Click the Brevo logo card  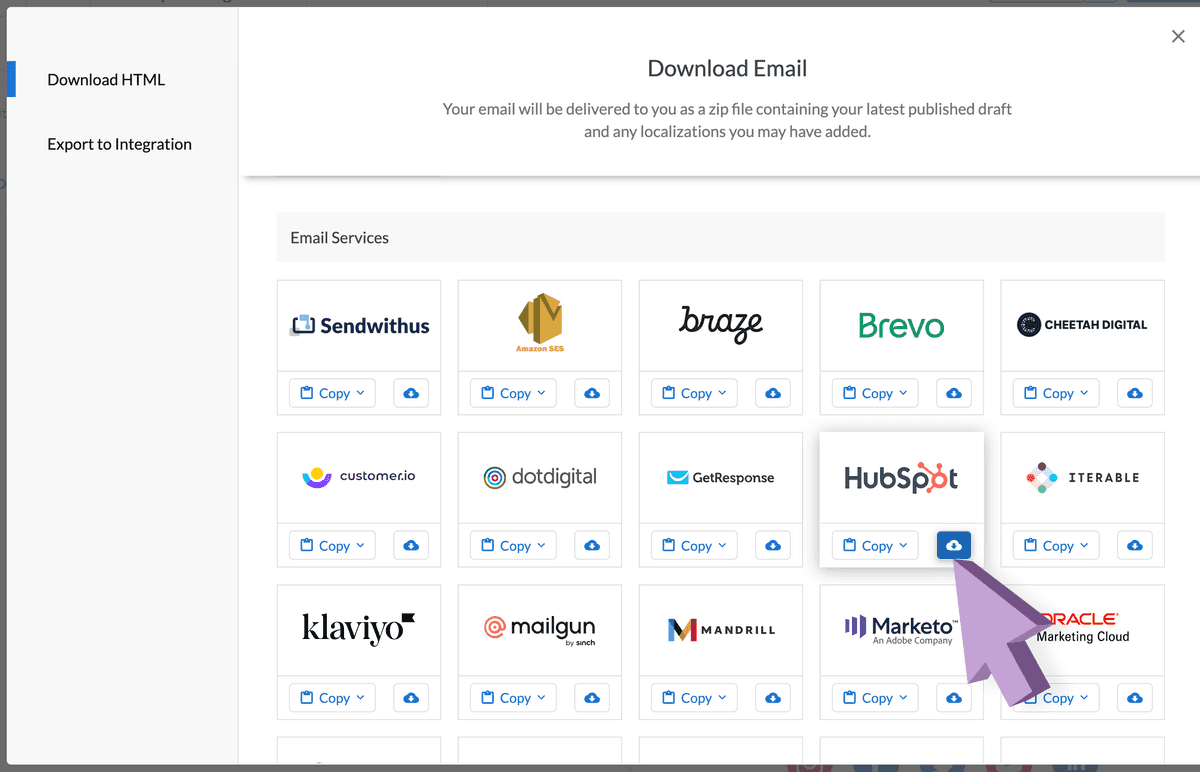coord(902,325)
